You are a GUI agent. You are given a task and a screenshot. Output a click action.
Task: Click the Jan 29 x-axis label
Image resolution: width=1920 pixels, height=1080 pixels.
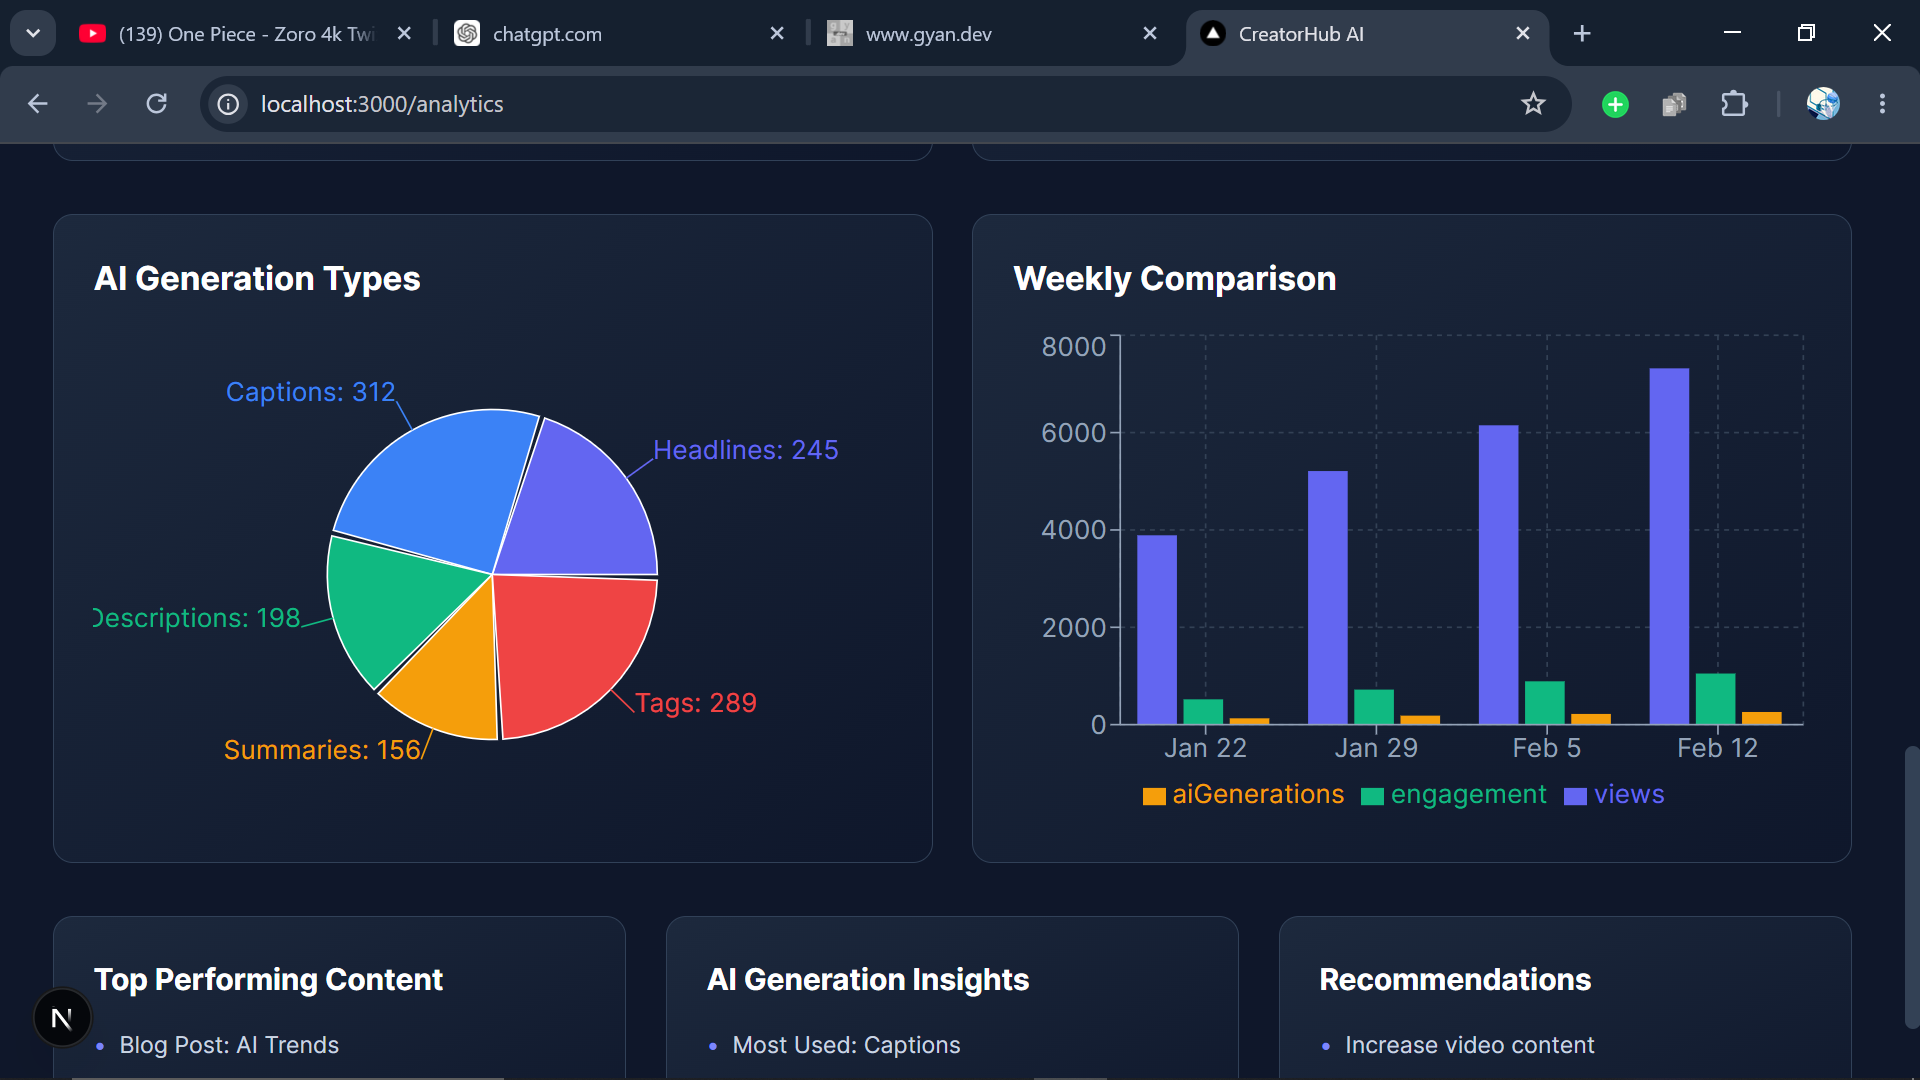[1376, 748]
